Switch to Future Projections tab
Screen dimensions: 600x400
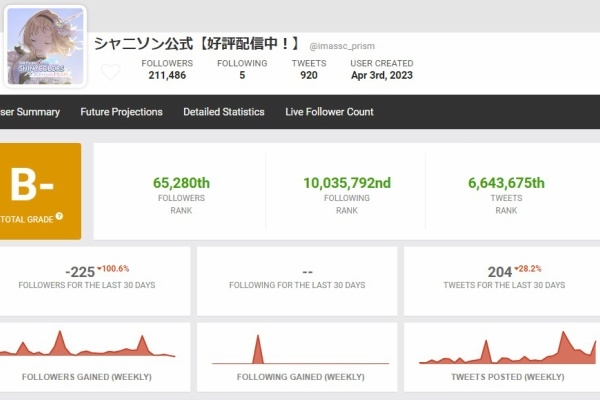click(121, 112)
